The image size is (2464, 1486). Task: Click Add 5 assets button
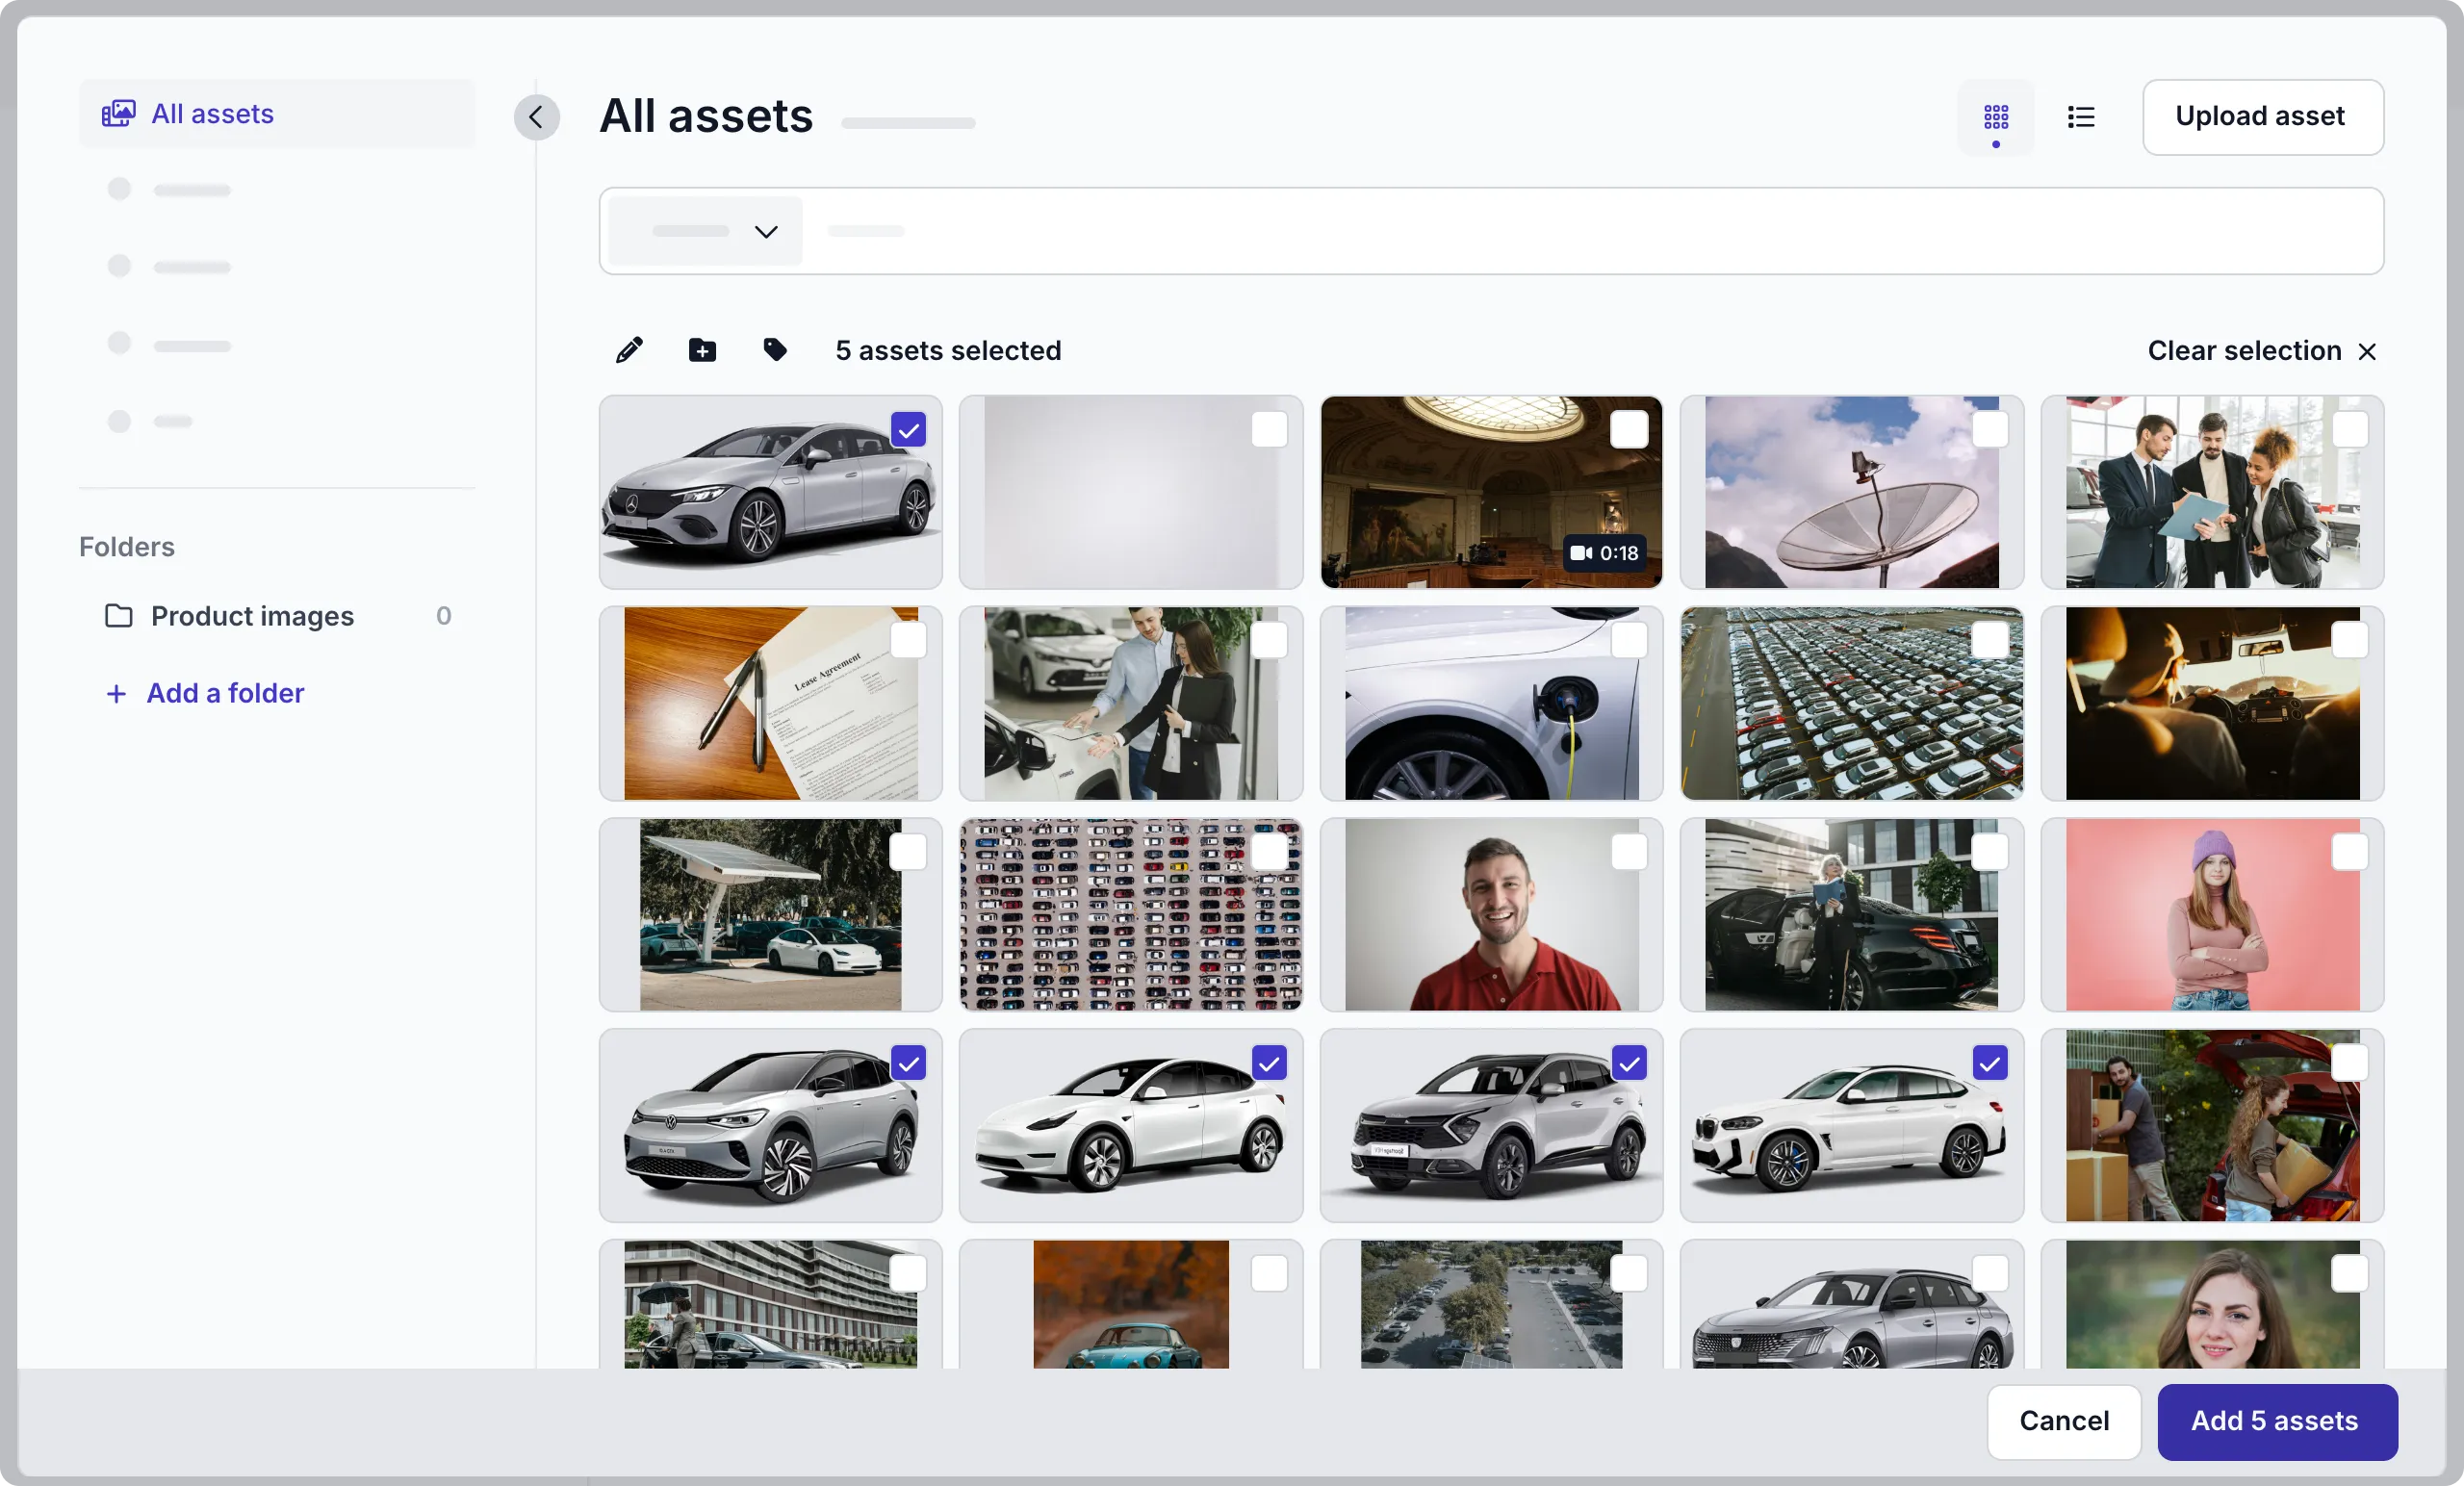pyautogui.click(x=2276, y=1421)
